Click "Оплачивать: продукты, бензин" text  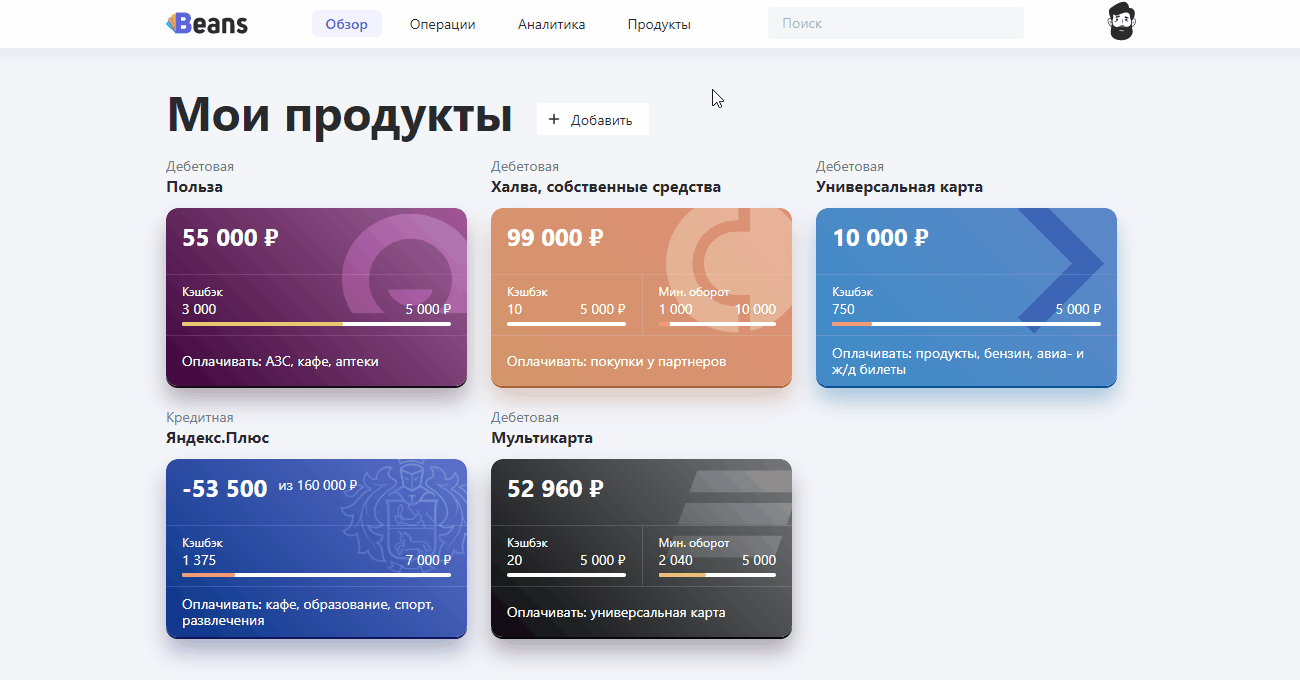(958, 361)
